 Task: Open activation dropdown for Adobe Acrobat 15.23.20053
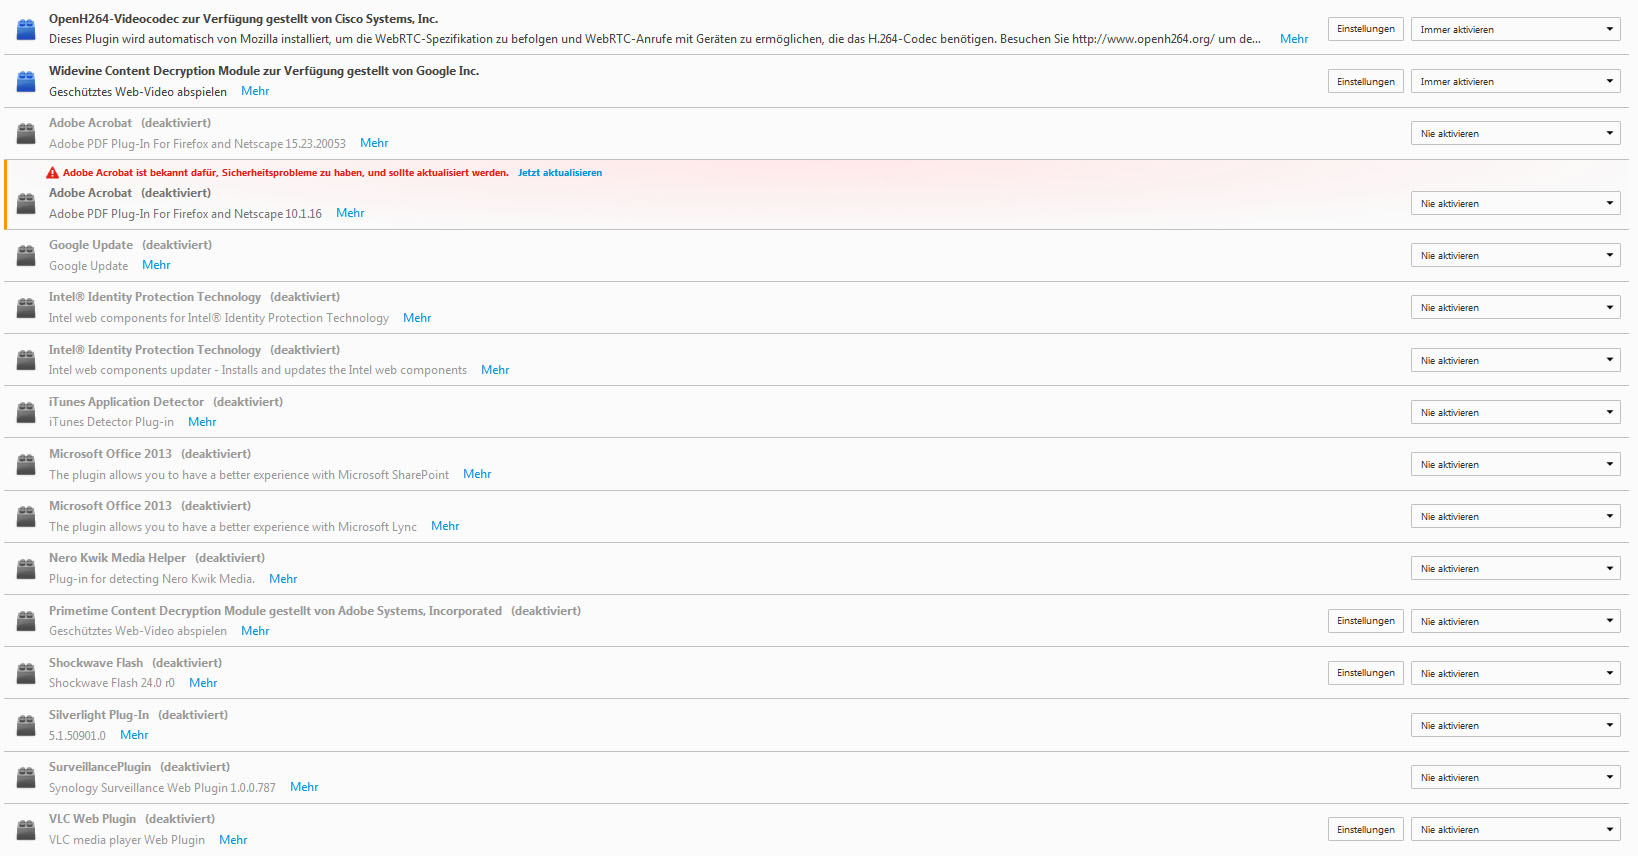click(x=1516, y=133)
